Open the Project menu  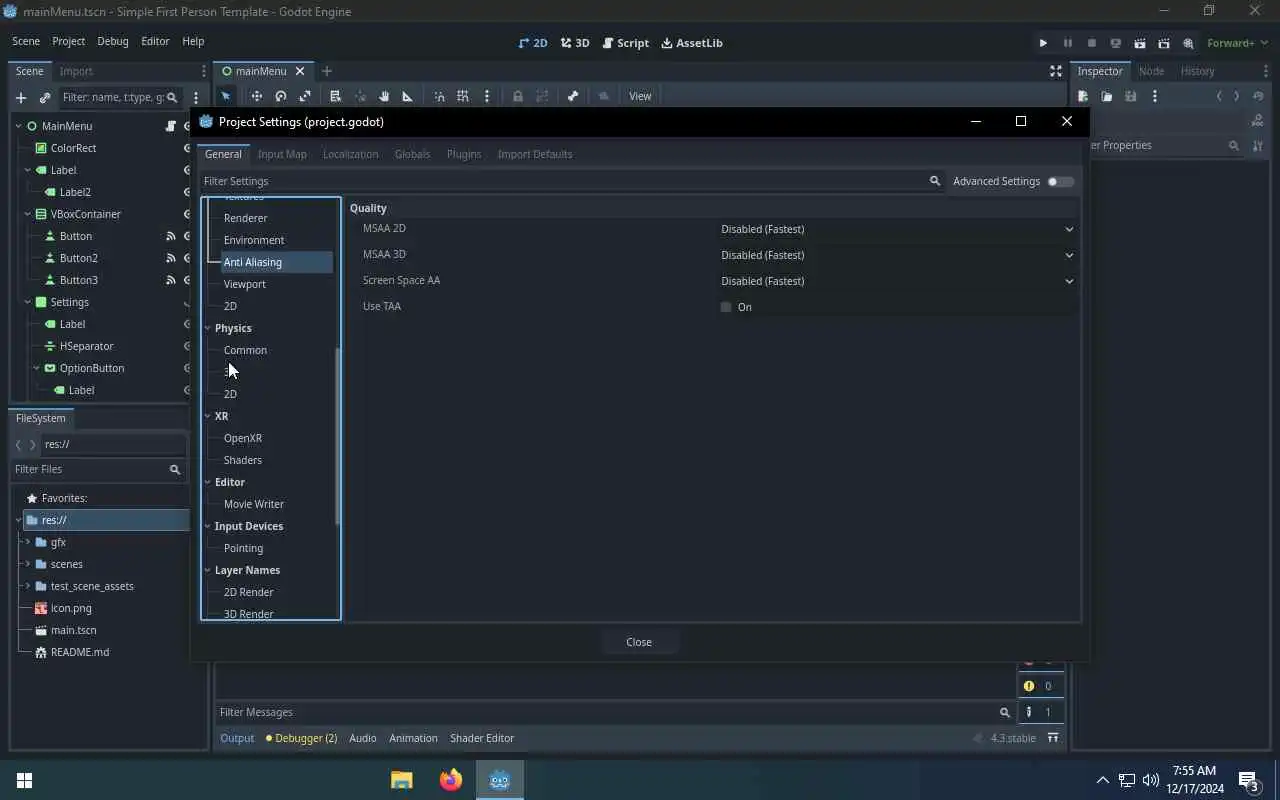(x=68, y=41)
